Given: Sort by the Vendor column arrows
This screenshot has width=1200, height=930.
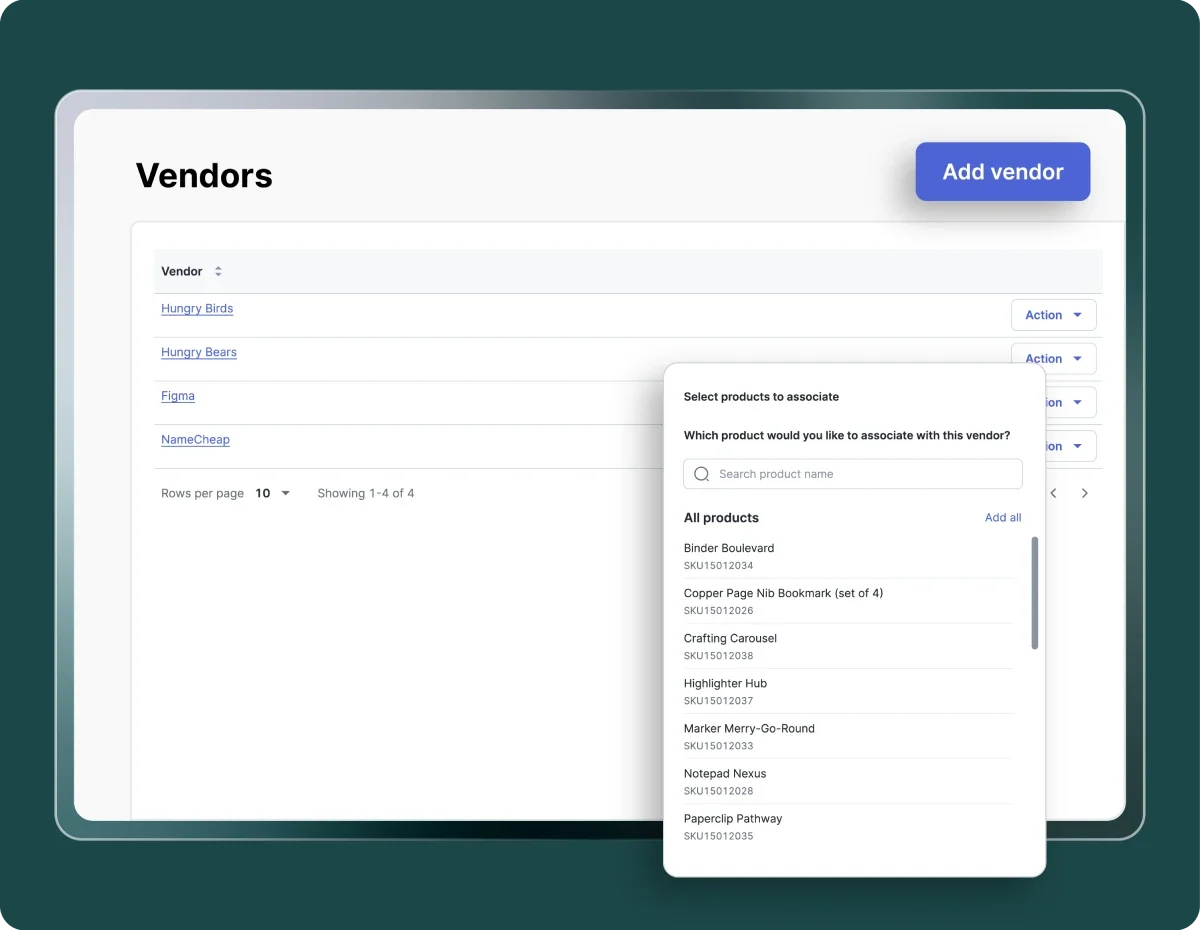Looking at the screenshot, I should pos(218,271).
